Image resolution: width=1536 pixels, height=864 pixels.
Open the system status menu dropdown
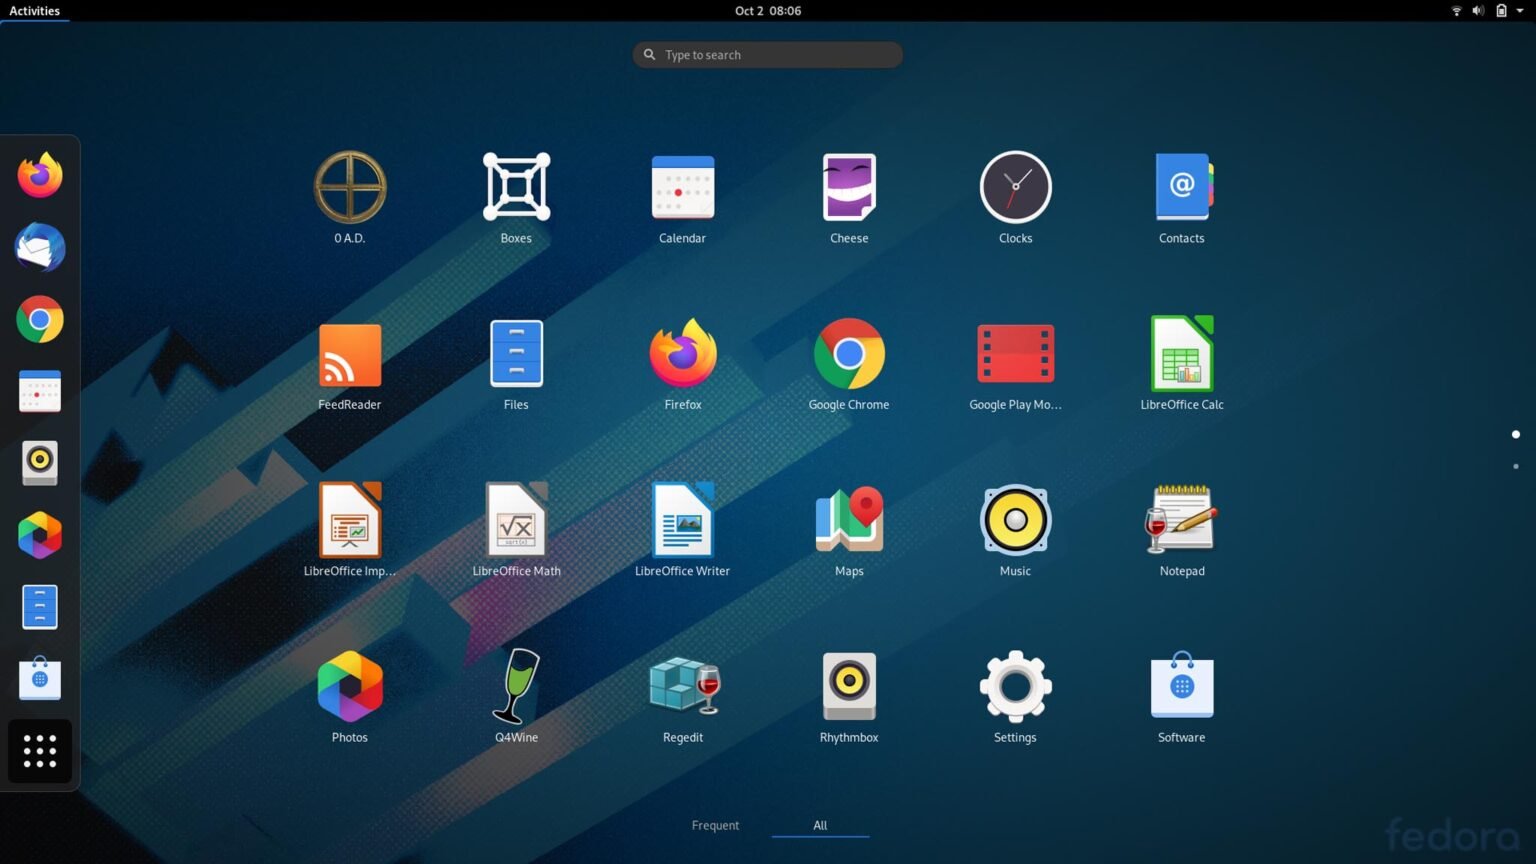(x=1490, y=11)
